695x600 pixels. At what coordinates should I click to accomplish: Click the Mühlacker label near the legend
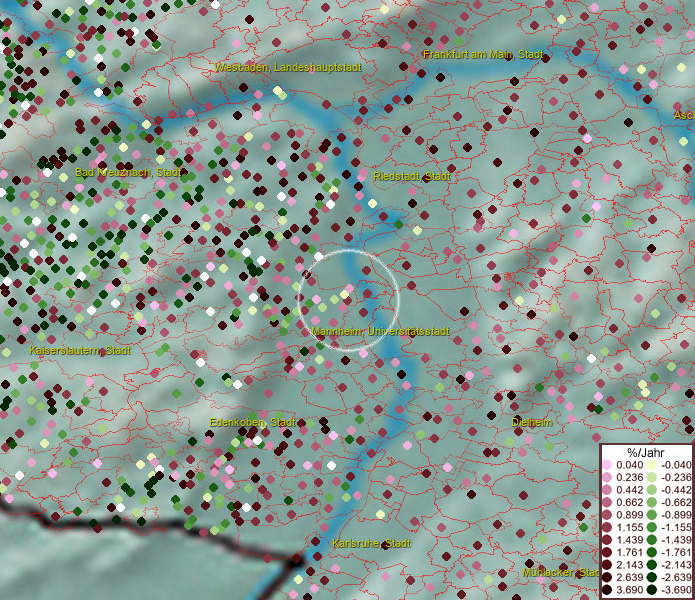[561, 573]
